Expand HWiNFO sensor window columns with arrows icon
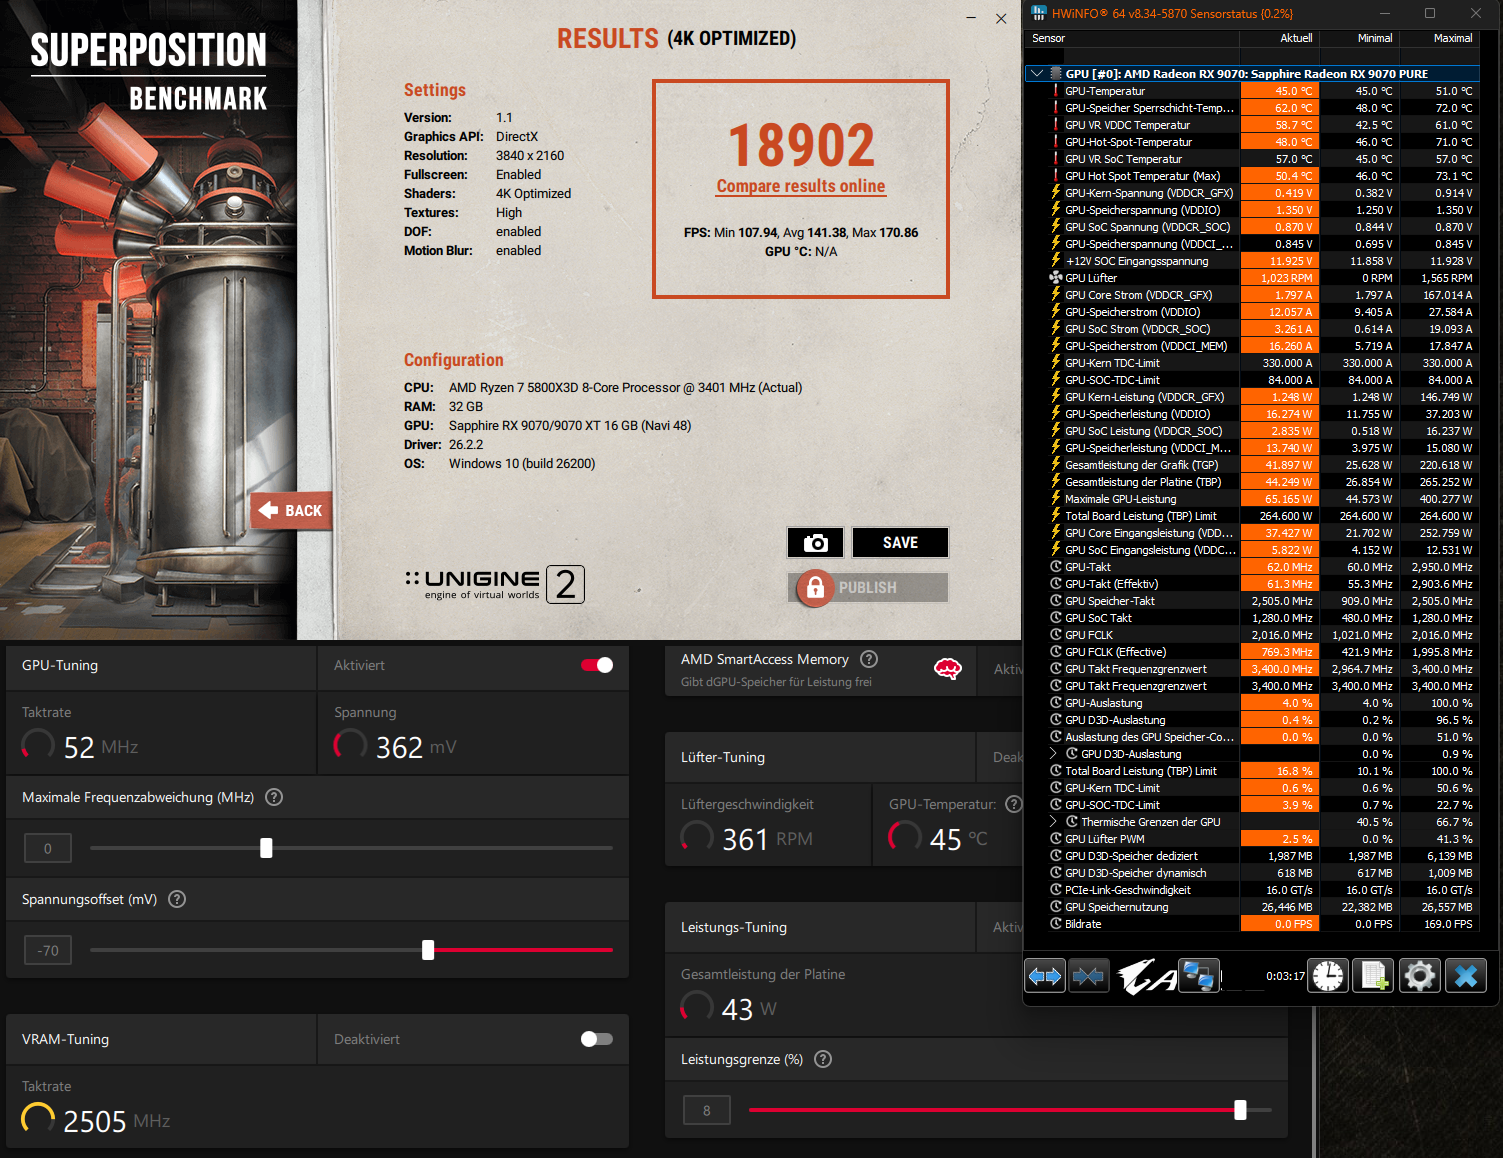Screen dimensions: 1503x1158 1045,975
